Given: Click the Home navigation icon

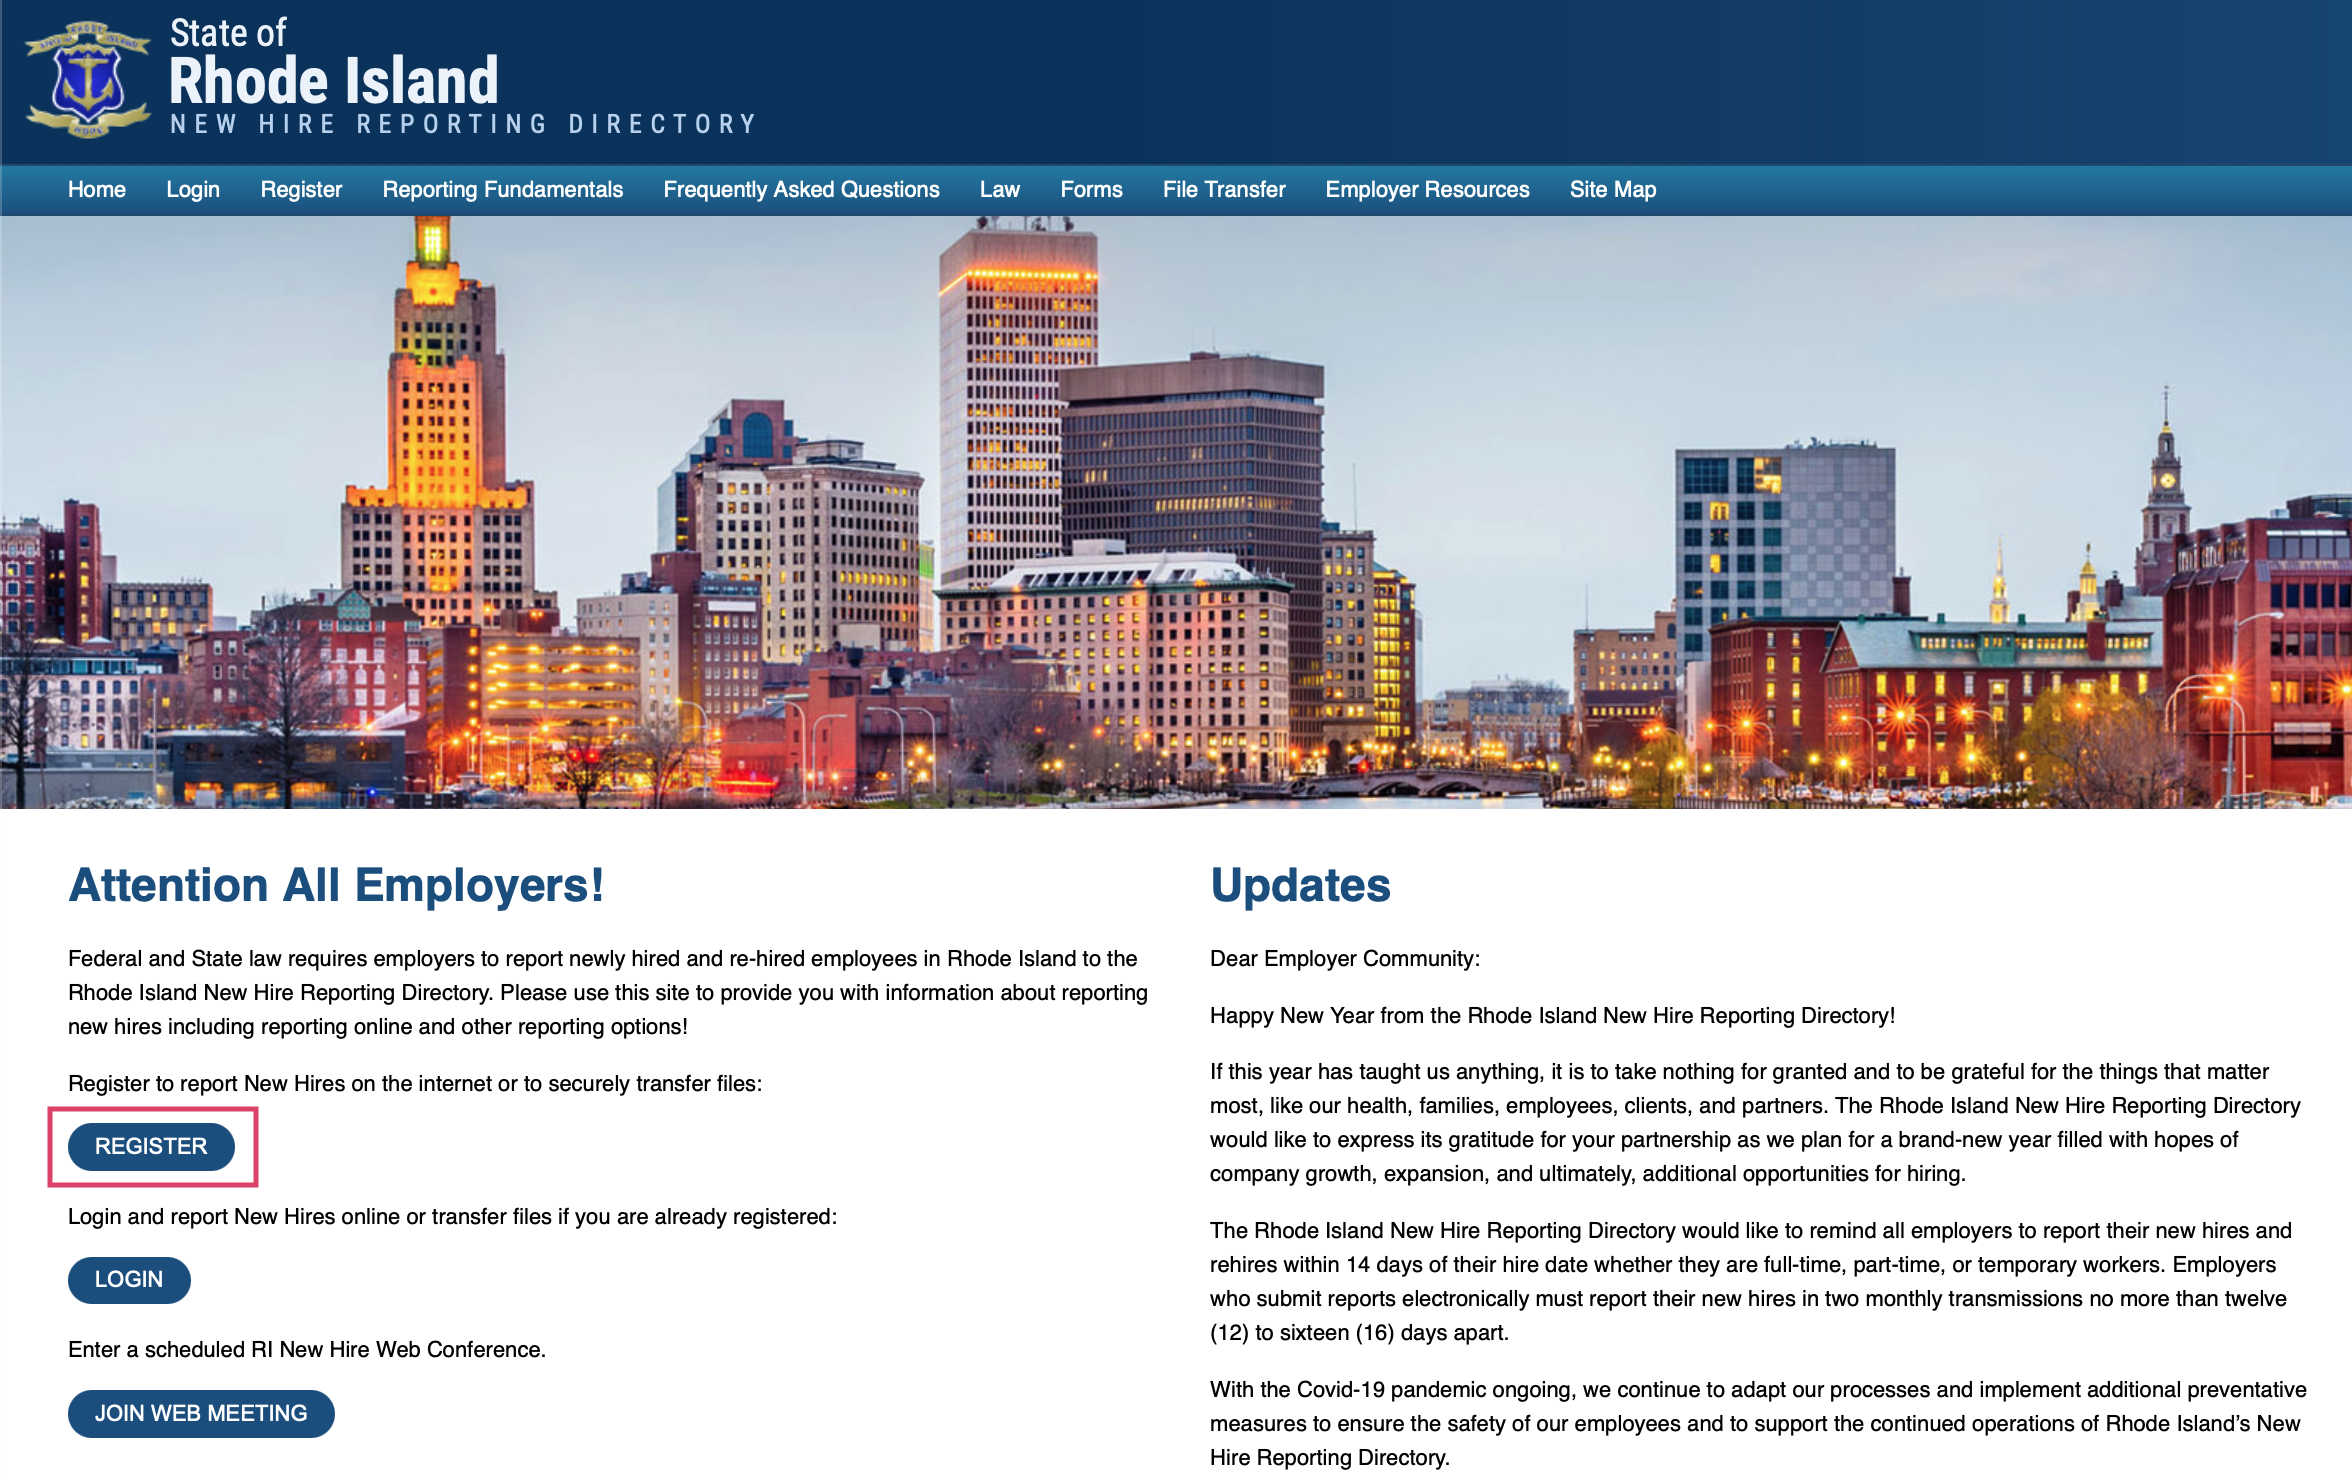Looking at the screenshot, I should [95, 190].
